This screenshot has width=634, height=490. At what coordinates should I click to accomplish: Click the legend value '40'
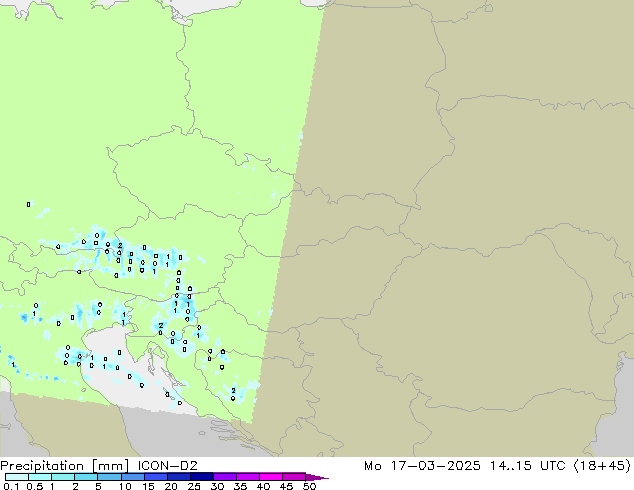click(263, 486)
